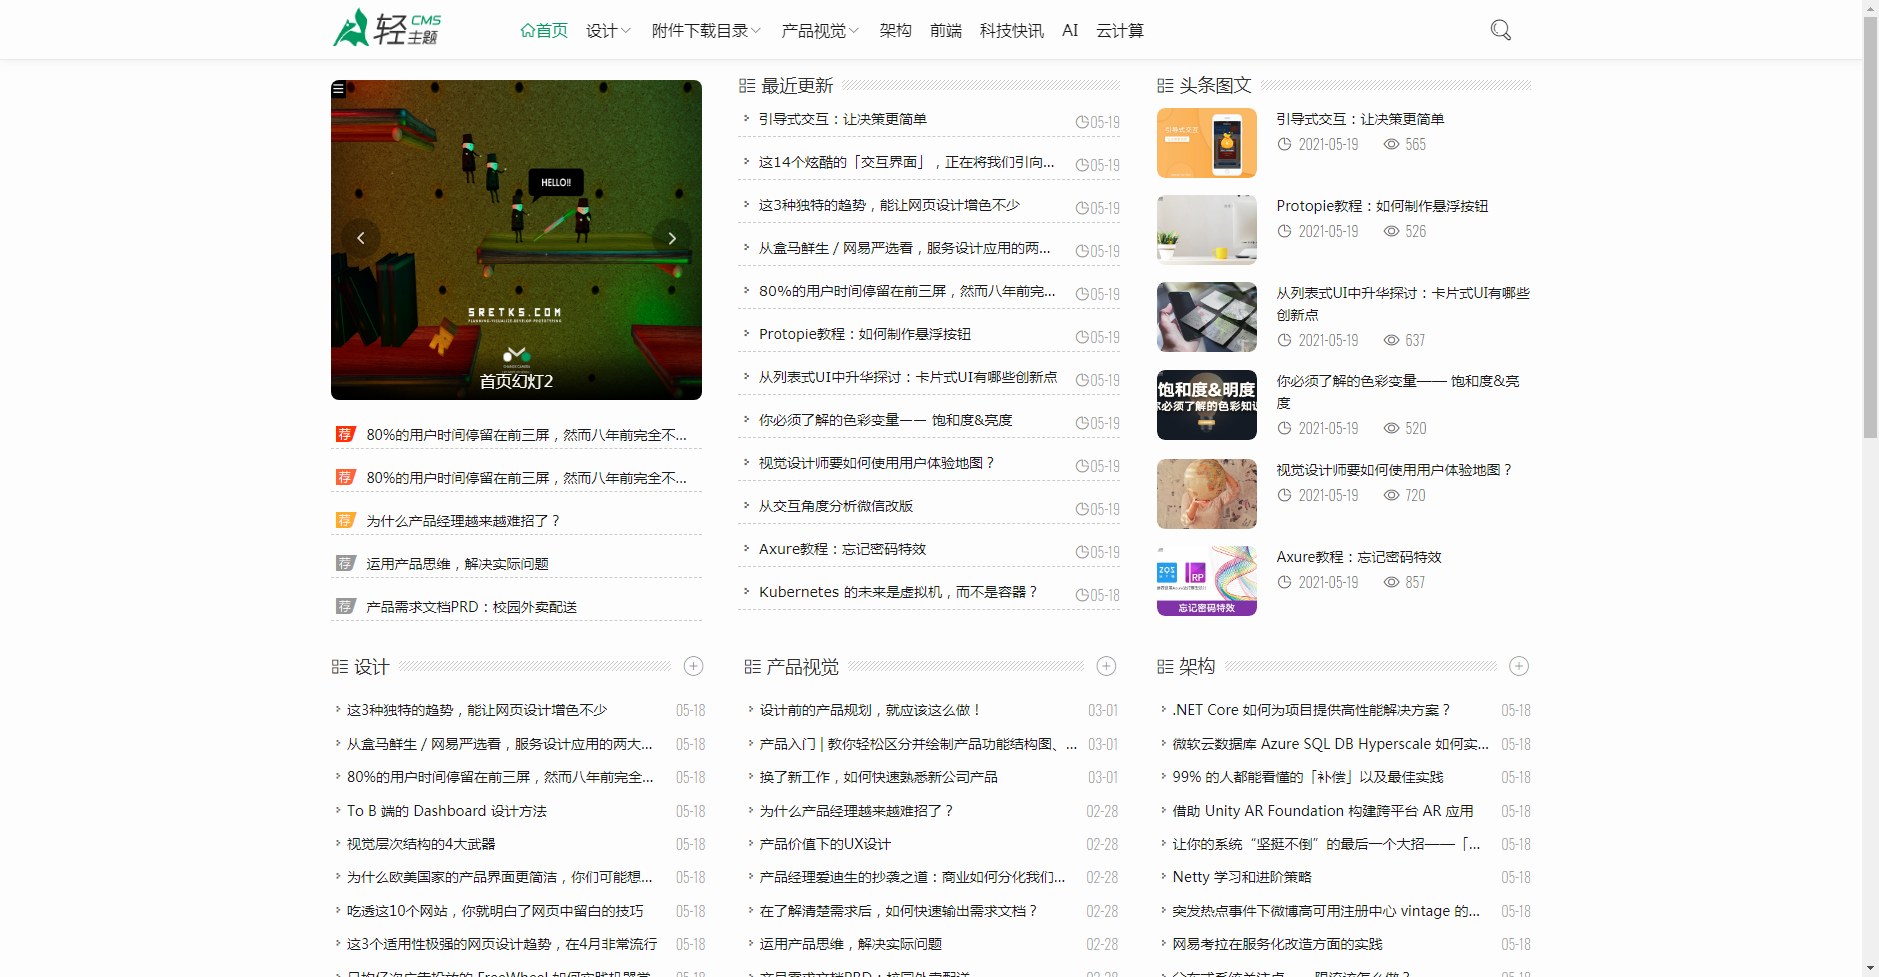1879x977 pixels.
Task: Open article 借助 Unity AR Foundation 构建跨平台 AR 应用
Action: [1323, 811]
